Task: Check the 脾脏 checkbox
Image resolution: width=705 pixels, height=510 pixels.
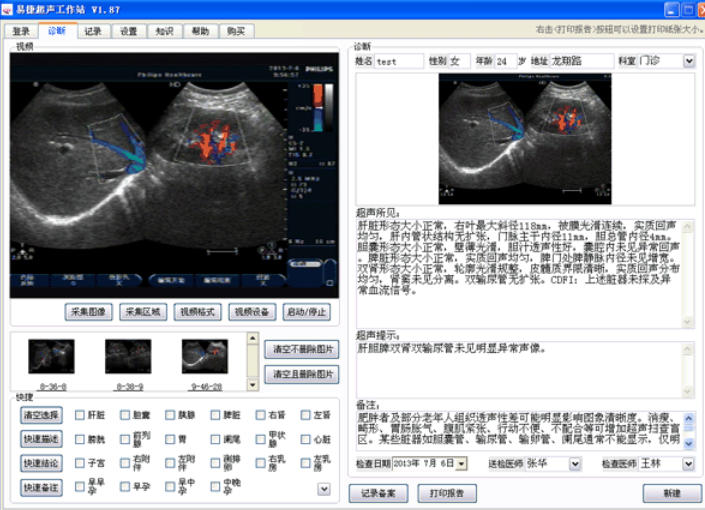Action: (215, 415)
